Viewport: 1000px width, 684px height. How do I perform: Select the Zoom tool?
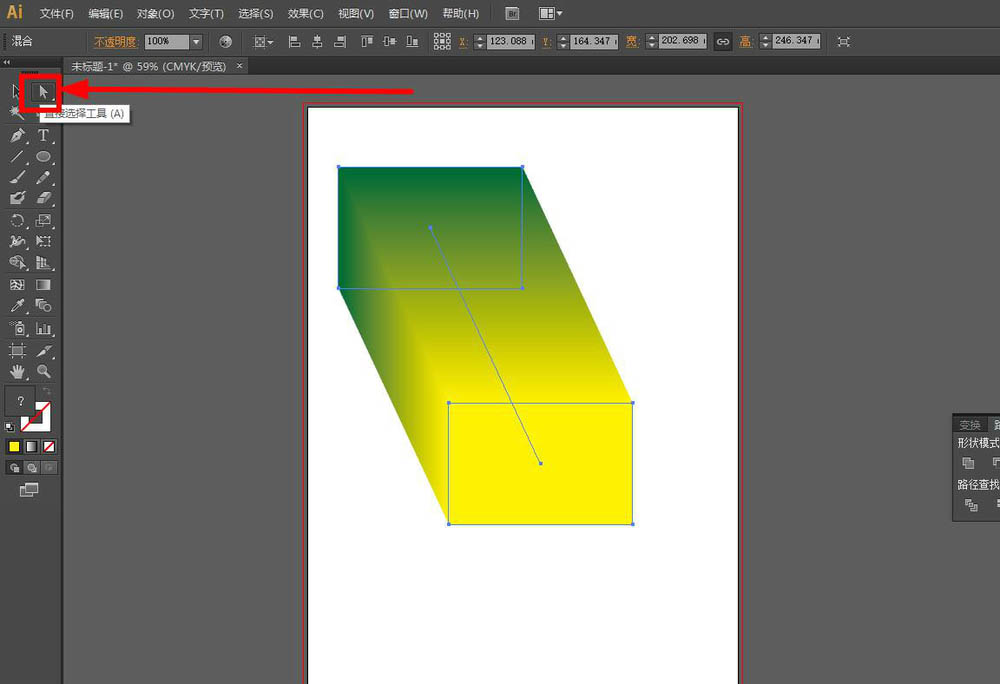point(42,371)
